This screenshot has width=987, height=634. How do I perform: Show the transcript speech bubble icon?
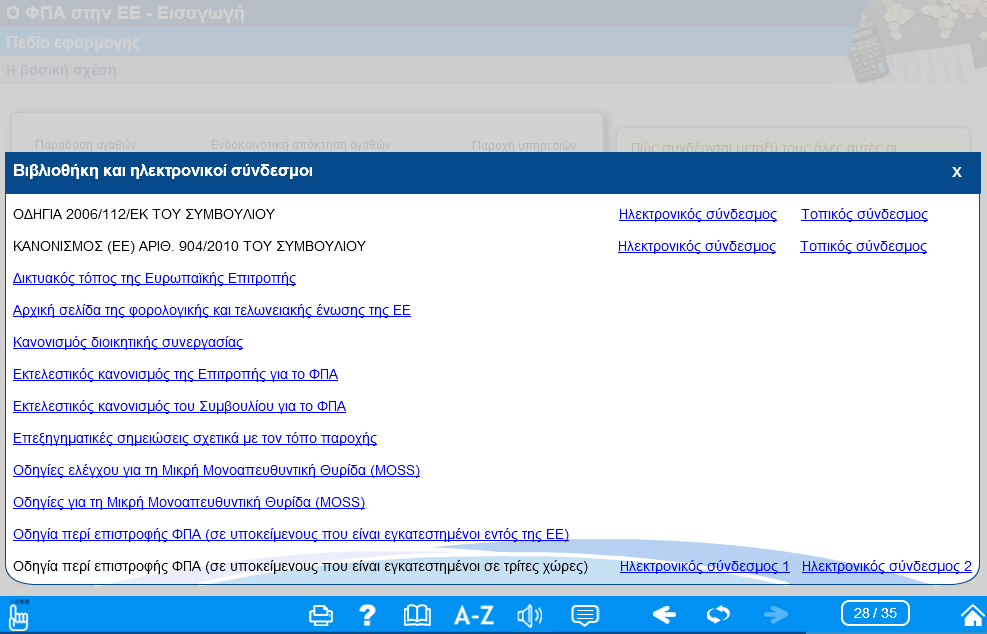click(585, 615)
